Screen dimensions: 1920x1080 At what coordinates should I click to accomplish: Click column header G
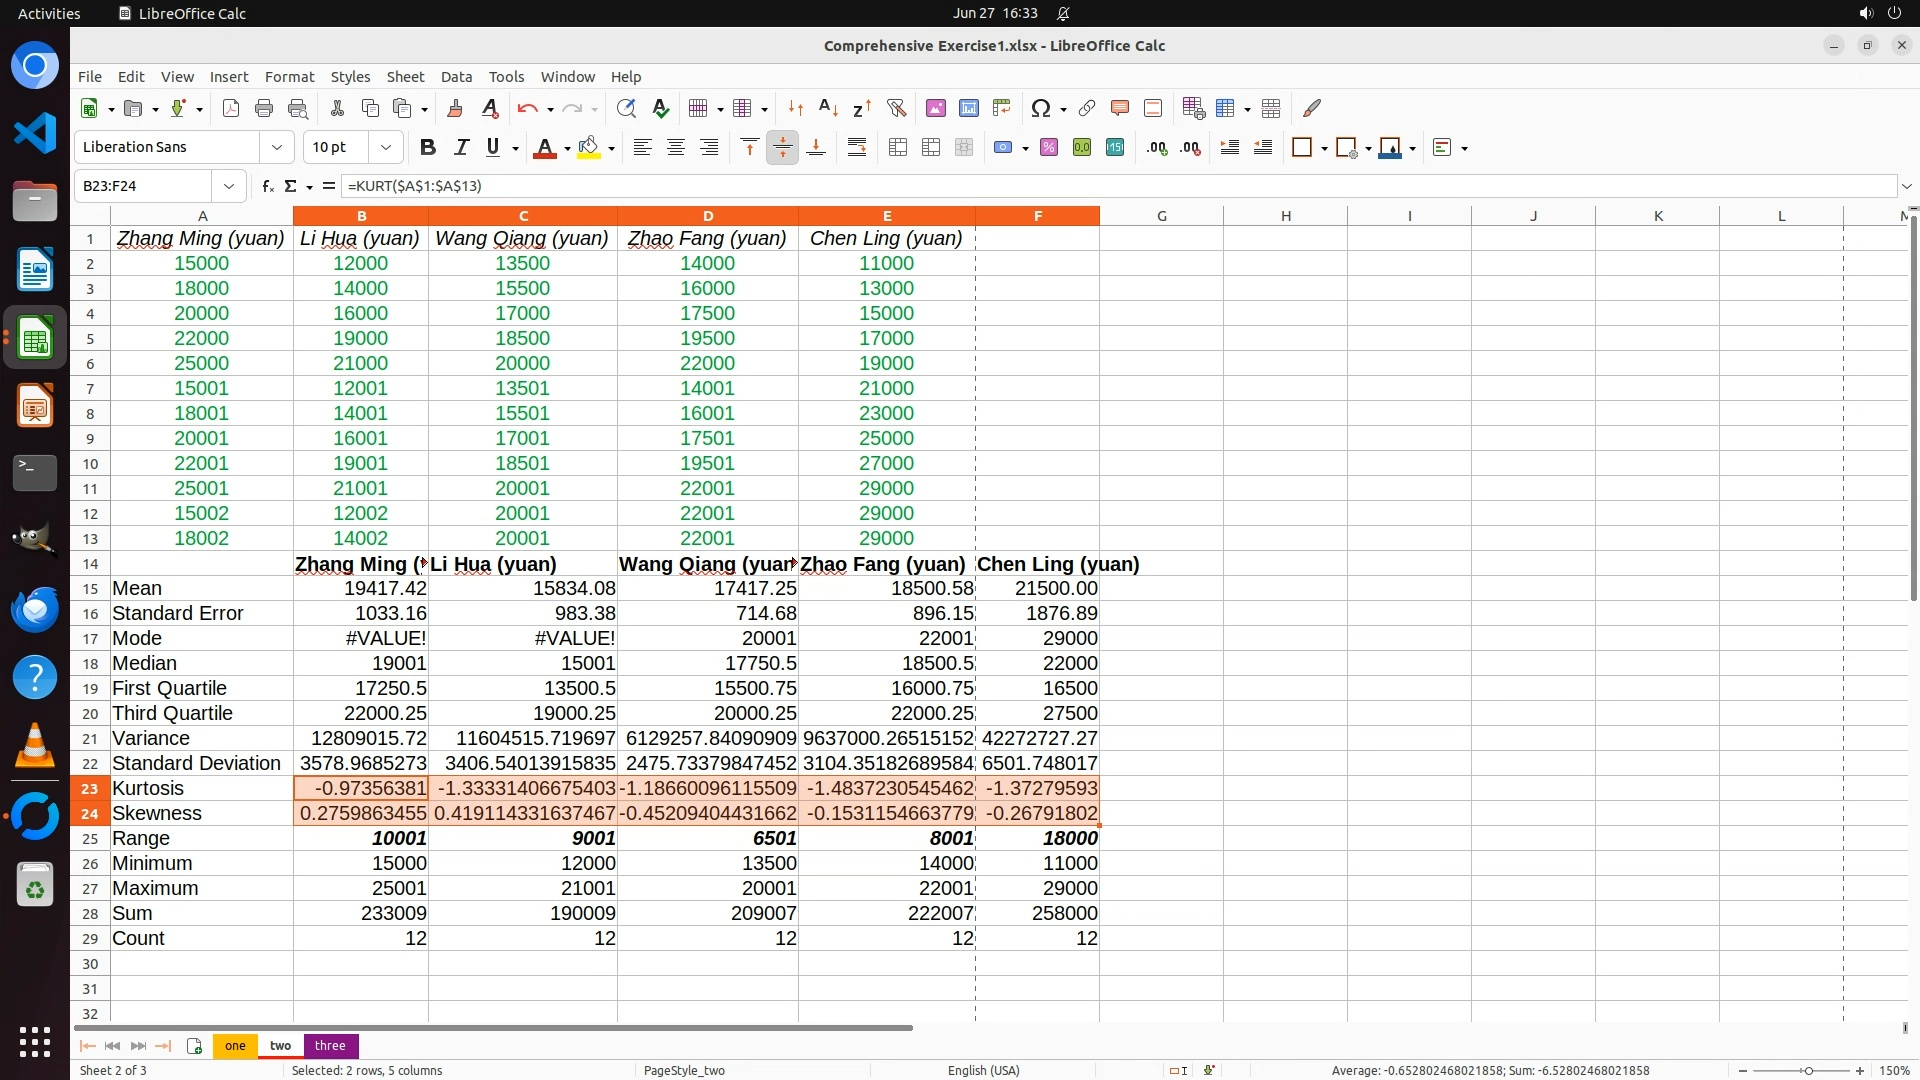(x=1161, y=216)
